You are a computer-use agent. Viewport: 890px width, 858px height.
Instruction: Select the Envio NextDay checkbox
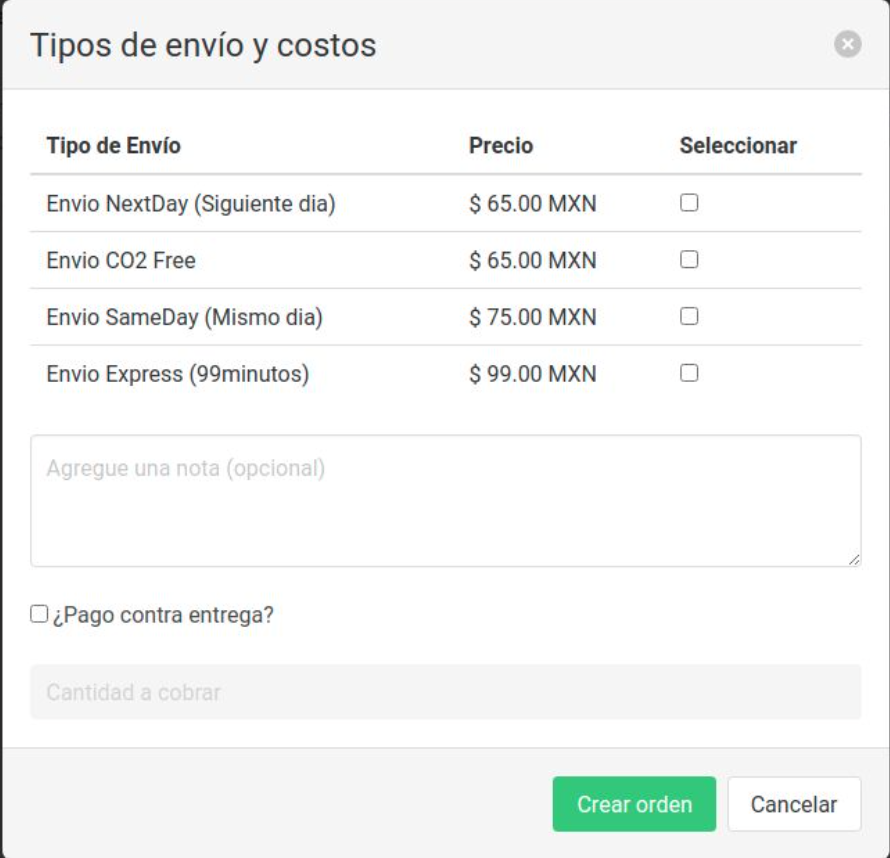click(x=689, y=203)
